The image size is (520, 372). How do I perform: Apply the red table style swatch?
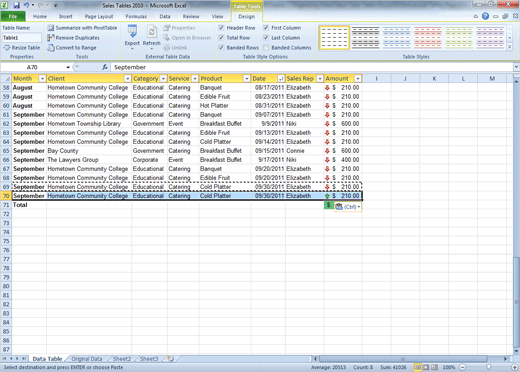428,38
